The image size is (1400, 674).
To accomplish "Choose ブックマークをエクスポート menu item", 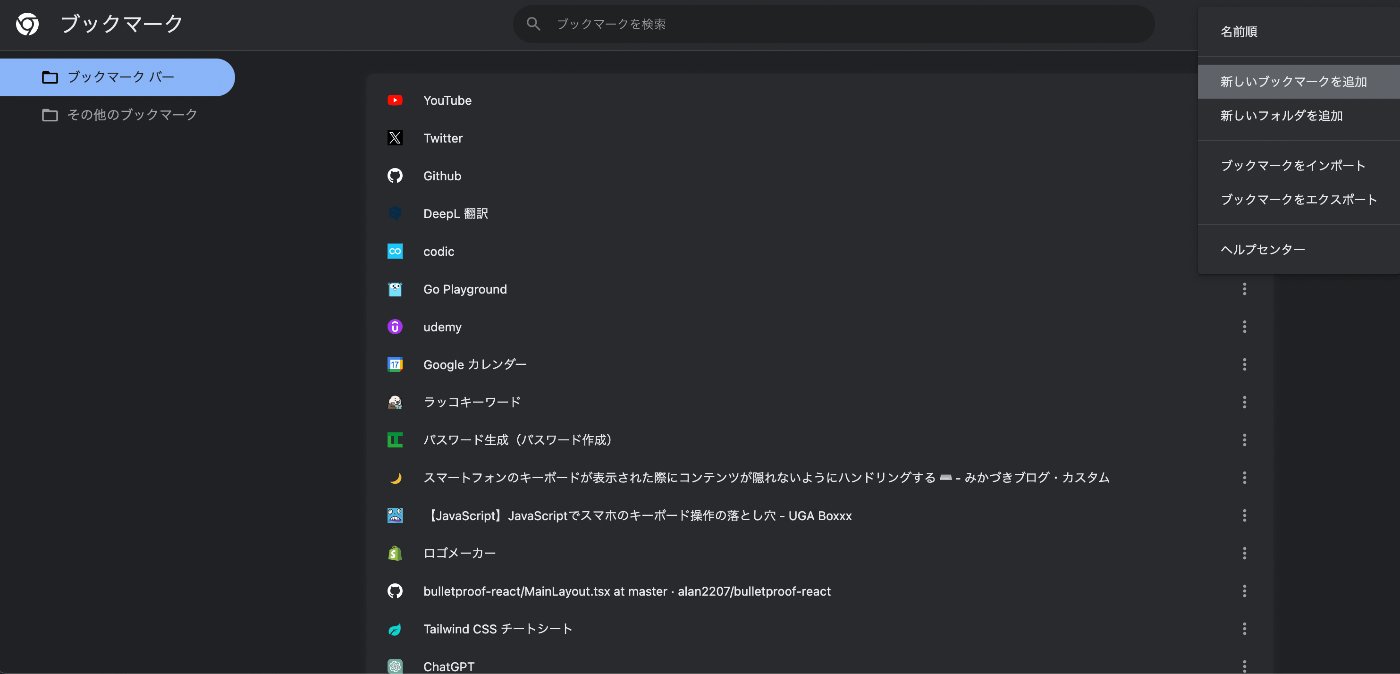I will (x=1299, y=200).
